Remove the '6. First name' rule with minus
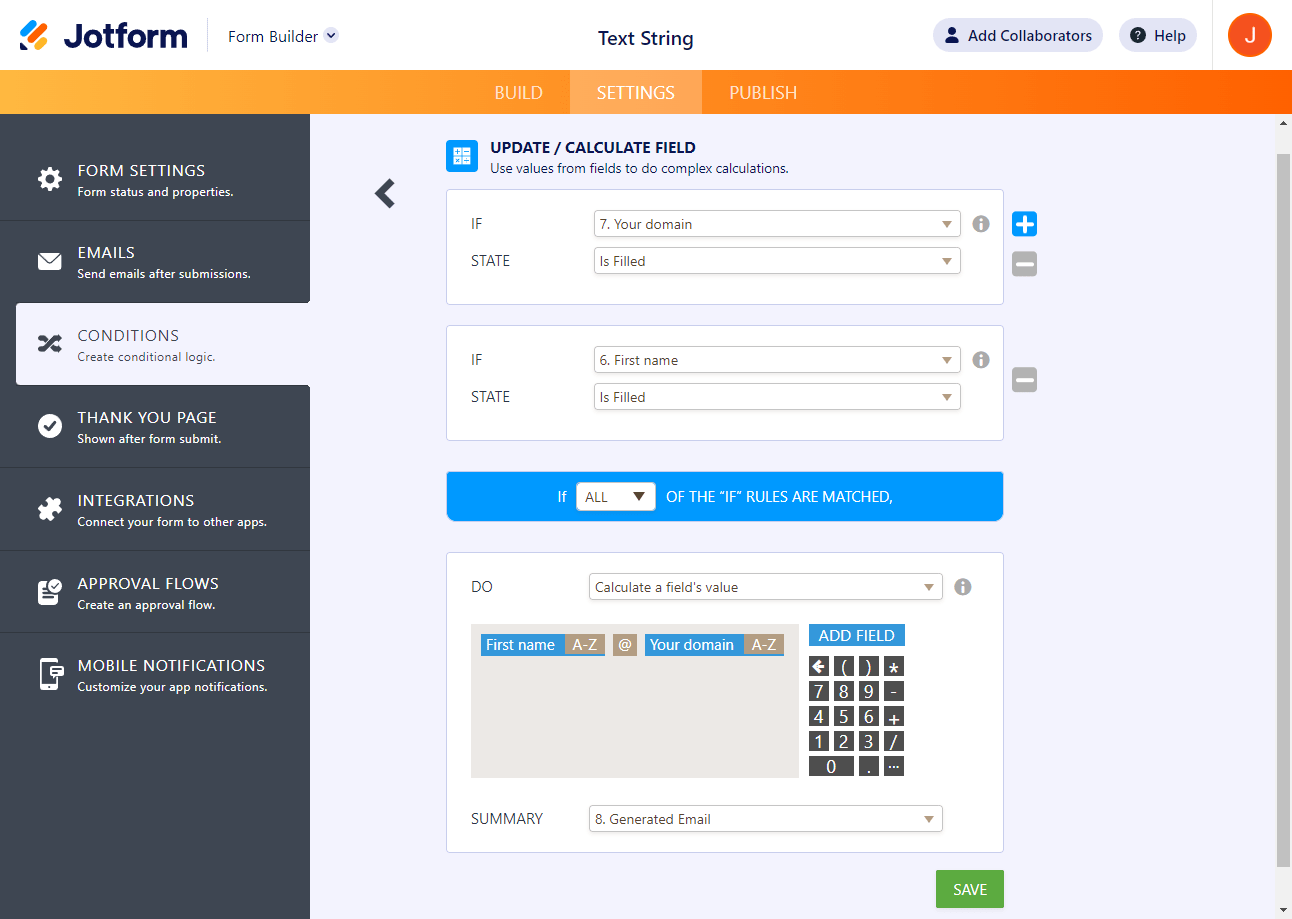Viewport: 1292px width, 919px height. 1024,380
